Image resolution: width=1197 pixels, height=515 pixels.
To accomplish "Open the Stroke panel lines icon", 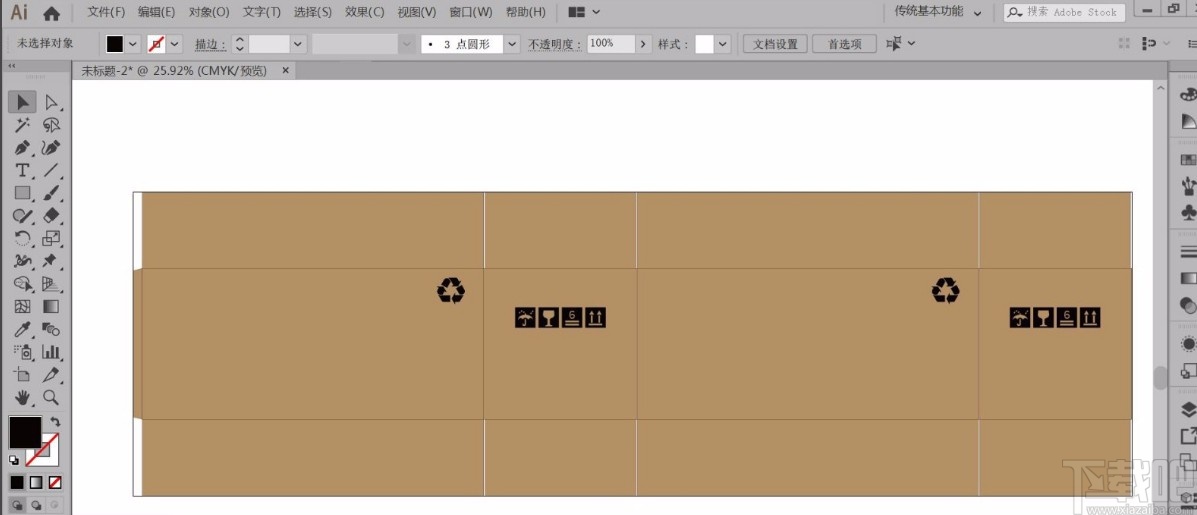I will [x=1188, y=251].
